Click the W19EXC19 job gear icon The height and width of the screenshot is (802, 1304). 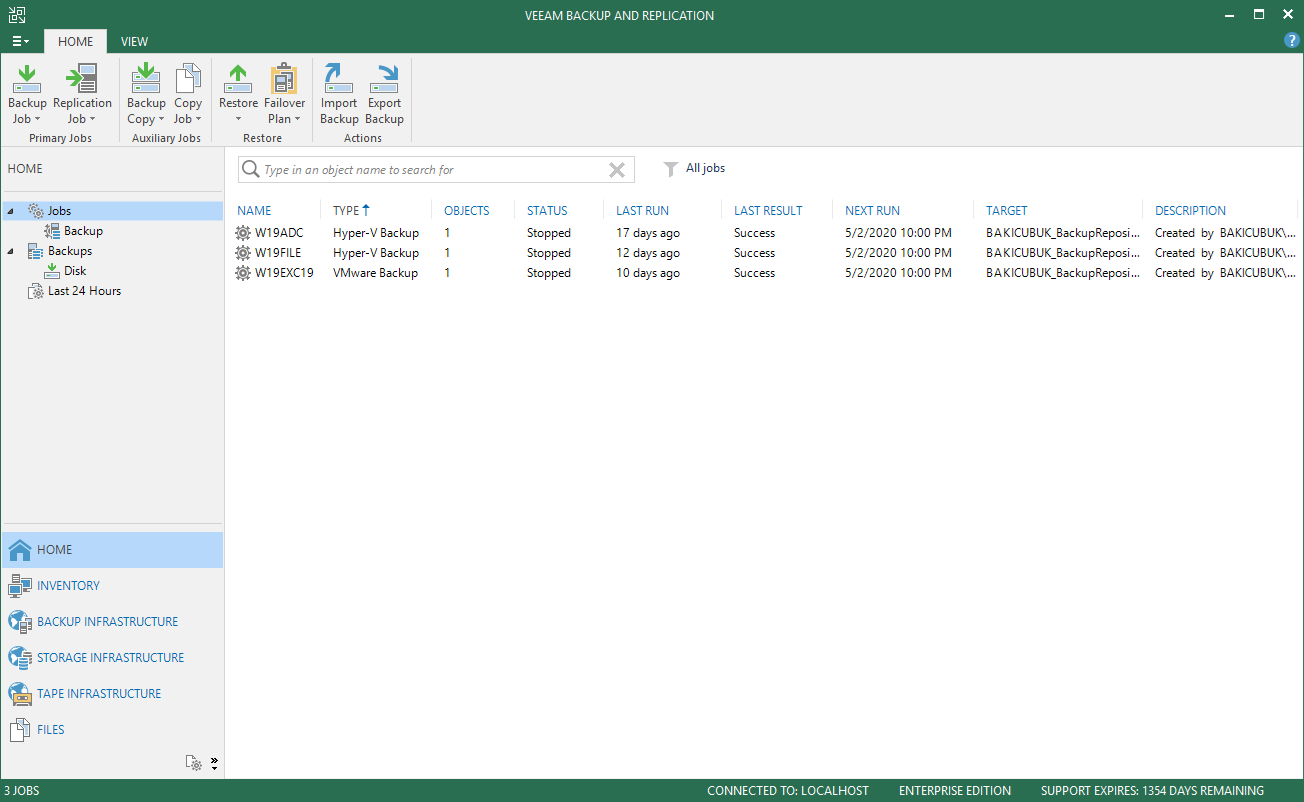[x=243, y=273]
